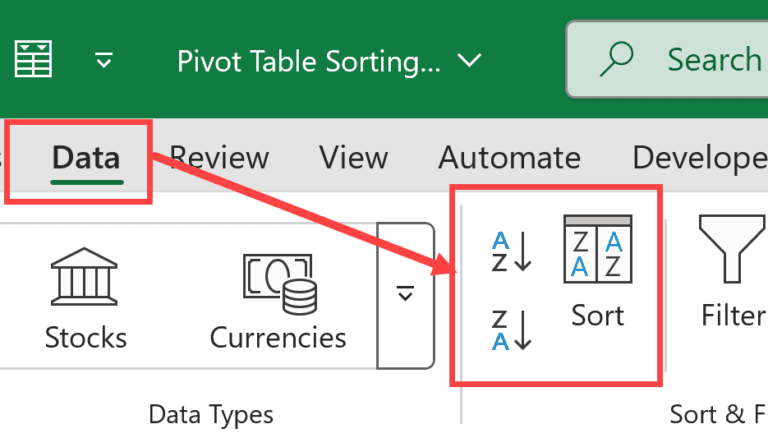Viewport: 768px width, 438px height.
Task: Click the magnifying glass search icon
Action: click(x=617, y=59)
